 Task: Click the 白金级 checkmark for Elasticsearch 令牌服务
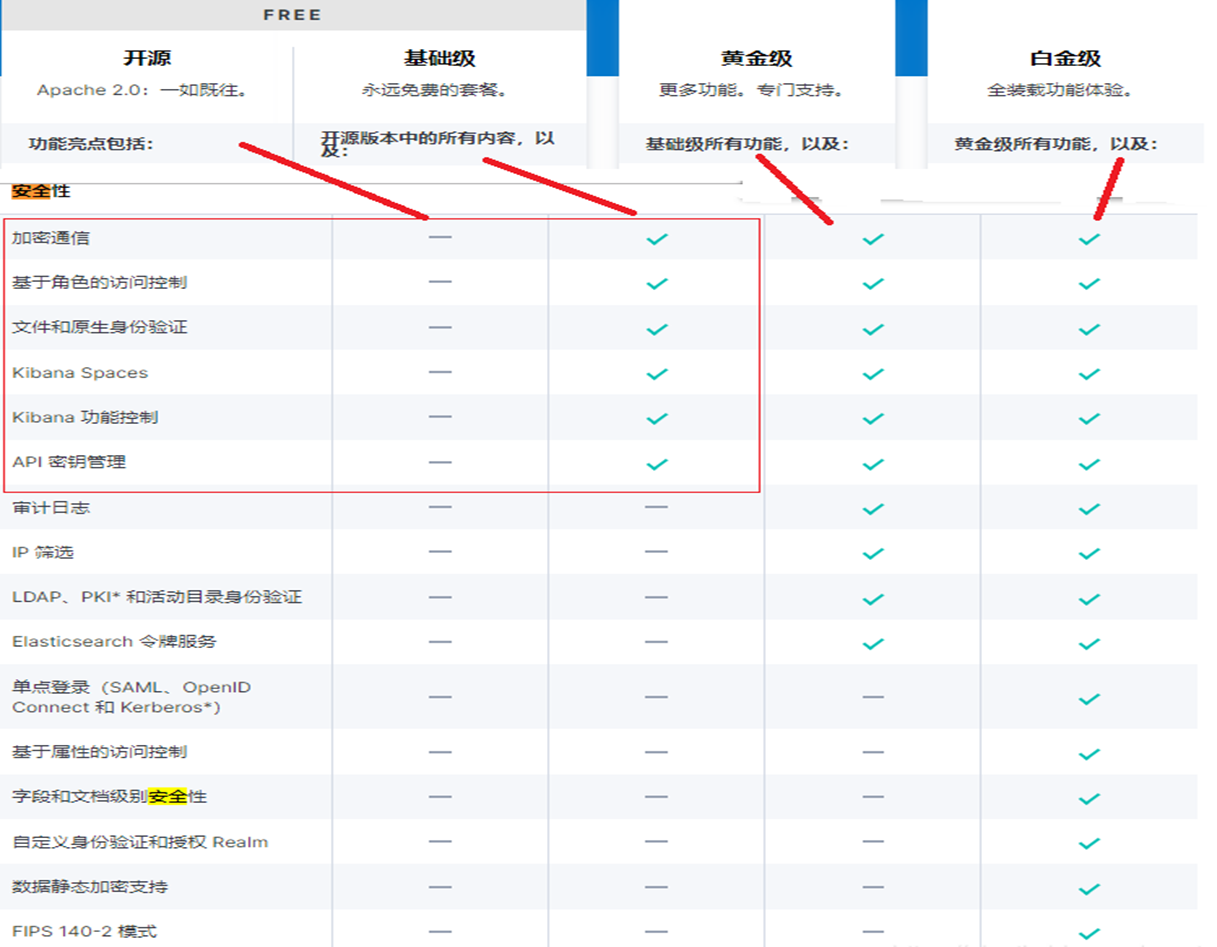1089,644
